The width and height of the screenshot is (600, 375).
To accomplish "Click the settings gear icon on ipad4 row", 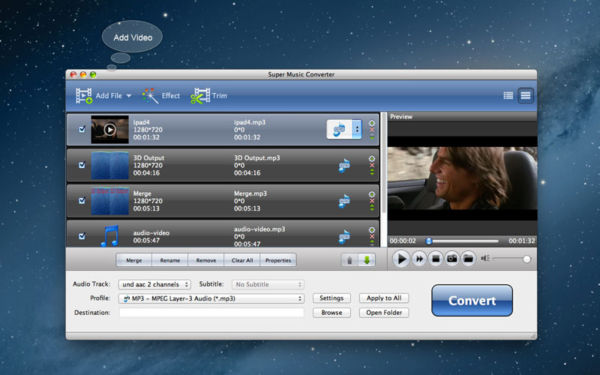I will click(x=372, y=123).
